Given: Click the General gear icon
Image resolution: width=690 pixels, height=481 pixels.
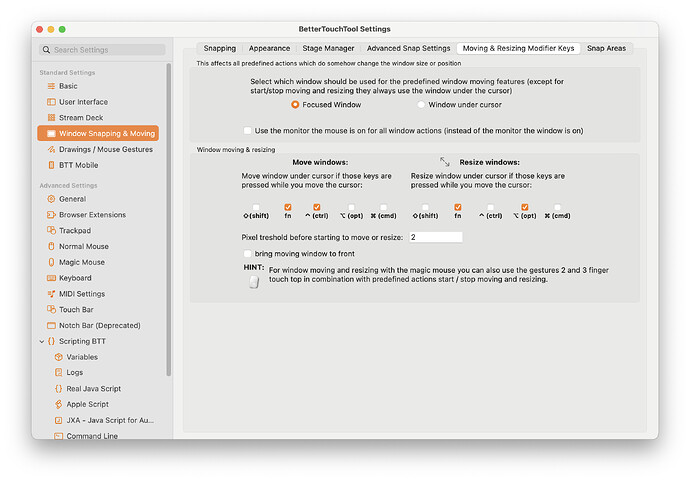Looking at the screenshot, I should pyautogui.click(x=51, y=199).
